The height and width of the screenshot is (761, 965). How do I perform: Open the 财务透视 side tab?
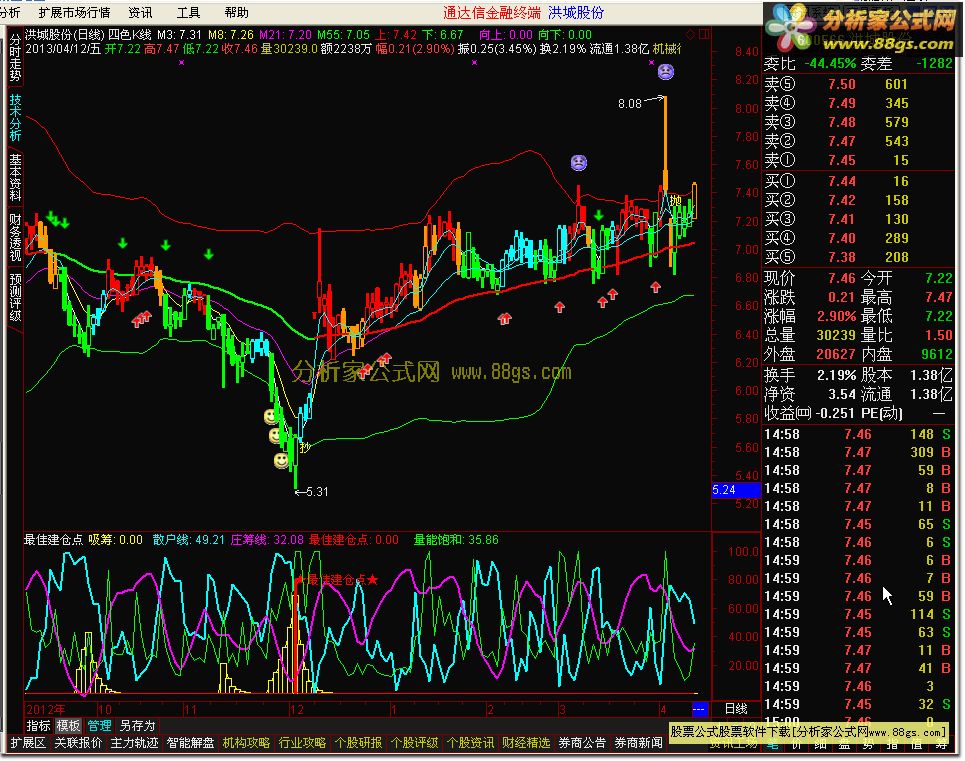(15, 237)
